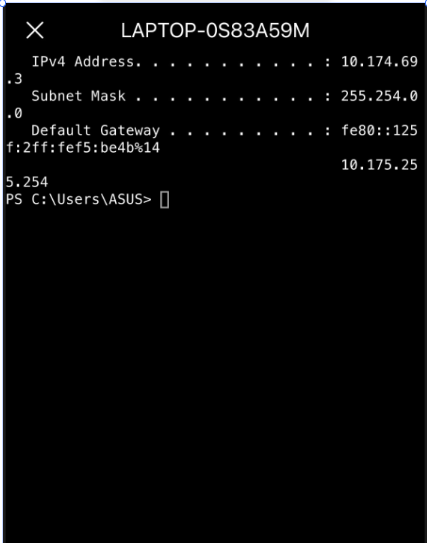Click the Subnet label word
Image resolution: width=427 pixels, height=543 pixels.
coord(57,96)
